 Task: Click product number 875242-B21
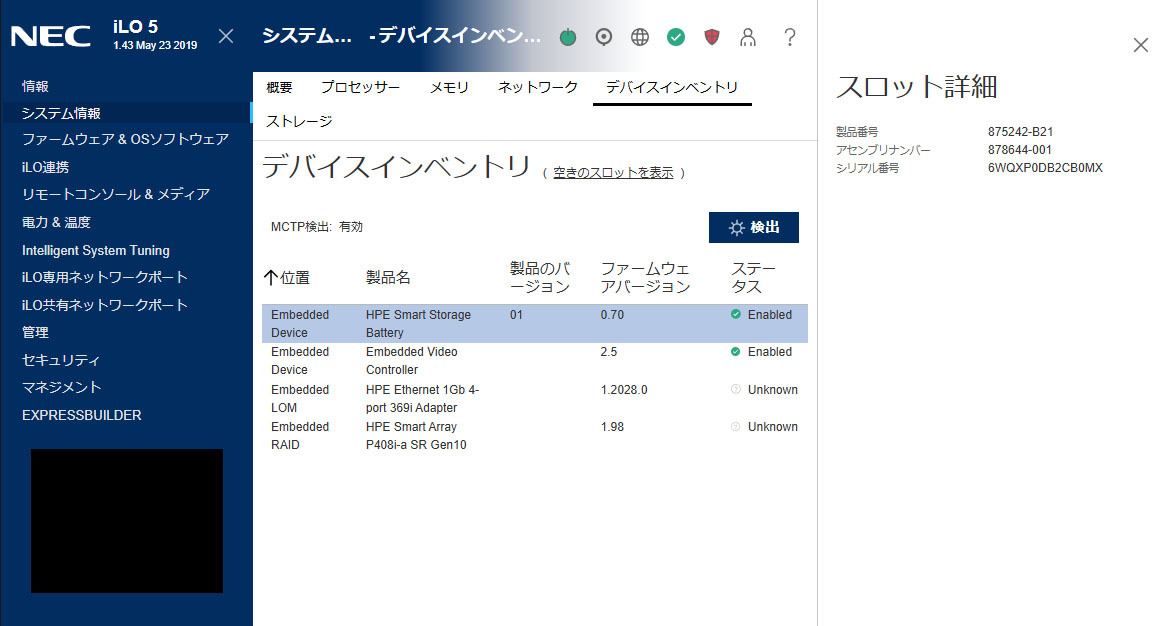pos(1020,132)
